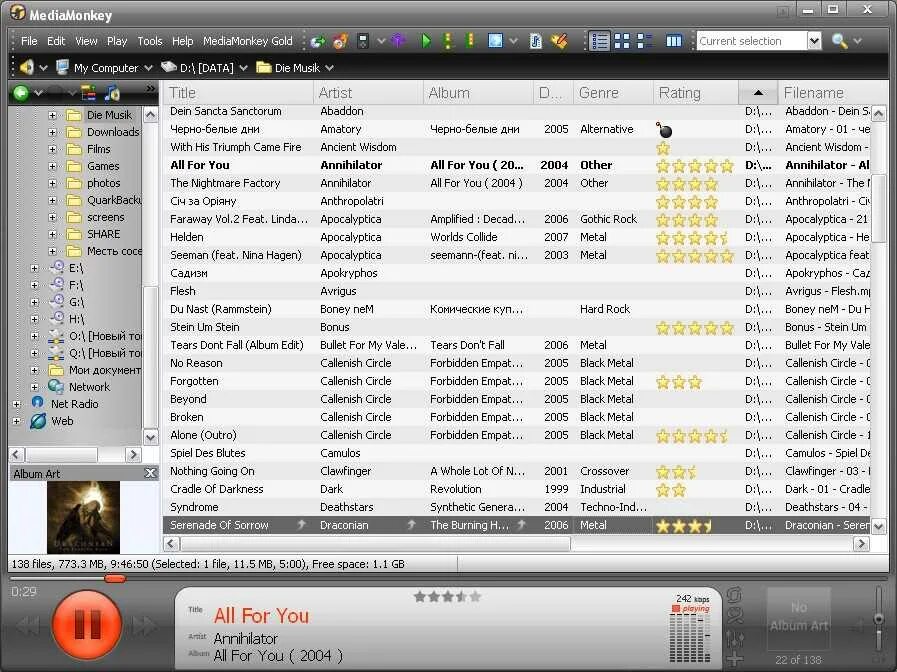Pause playback with the red button

tap(87, 625)
